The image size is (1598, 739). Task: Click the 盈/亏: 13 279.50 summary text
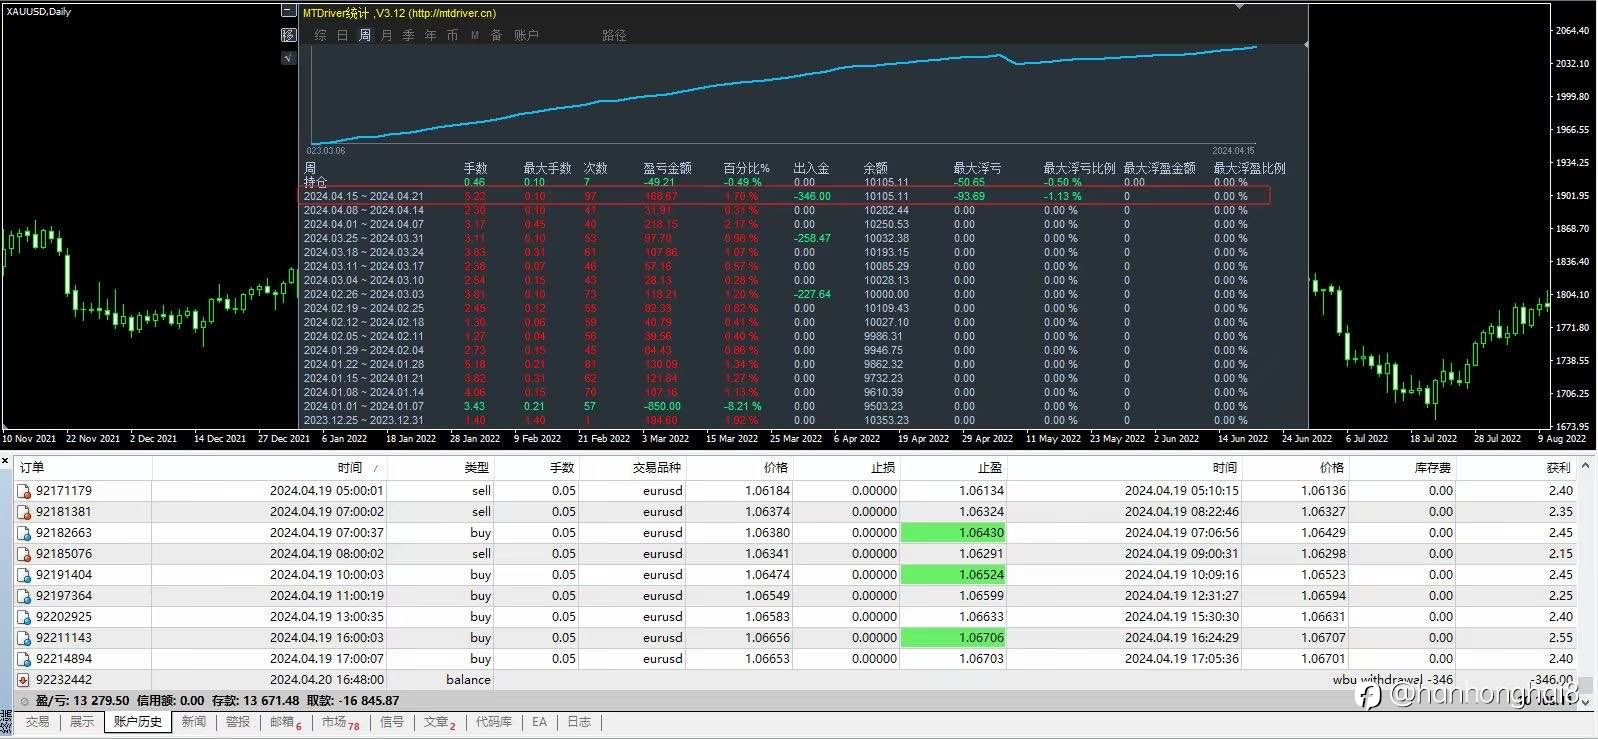click(83, 701)
